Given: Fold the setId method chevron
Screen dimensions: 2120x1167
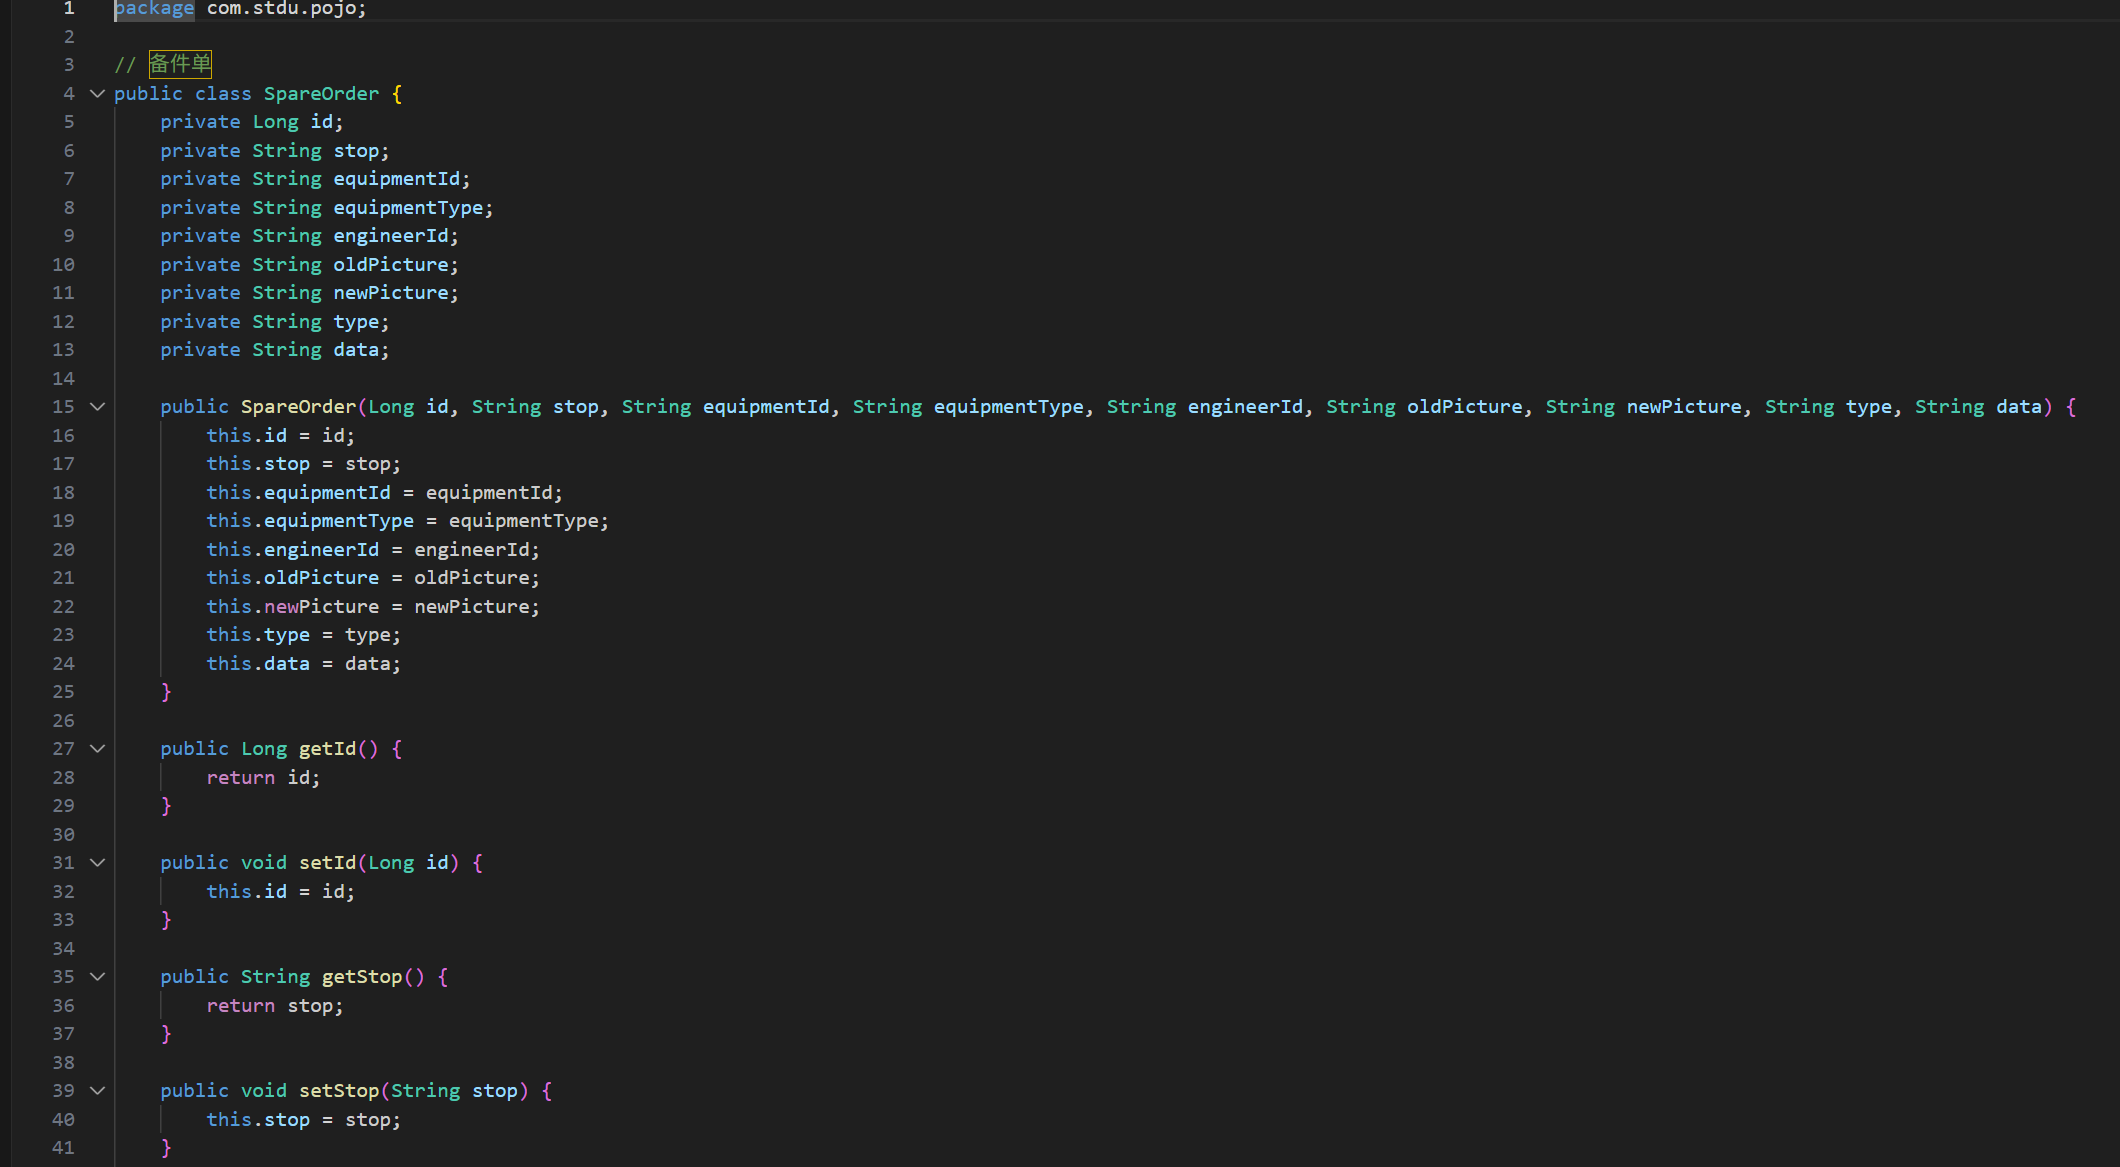Looking at the screenshot, I should [97, 863].
